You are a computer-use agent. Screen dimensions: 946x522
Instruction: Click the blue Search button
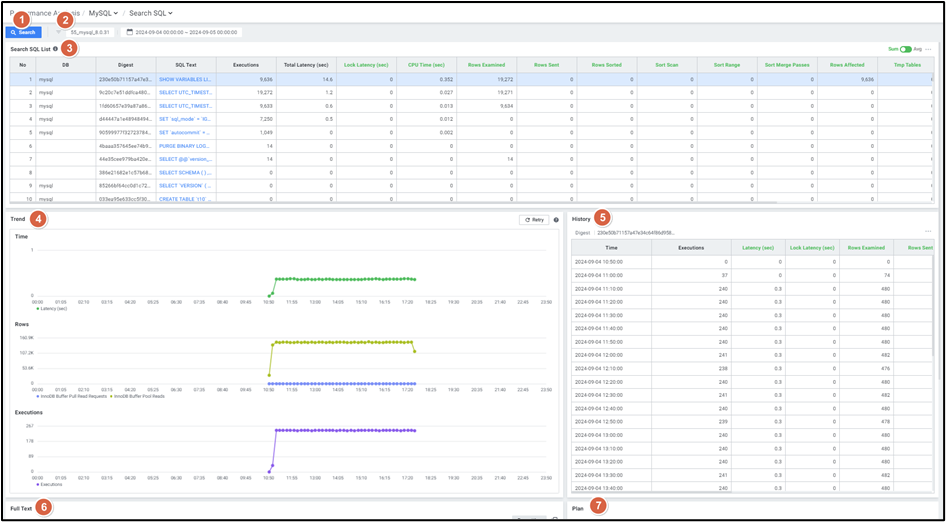[23, 32]
